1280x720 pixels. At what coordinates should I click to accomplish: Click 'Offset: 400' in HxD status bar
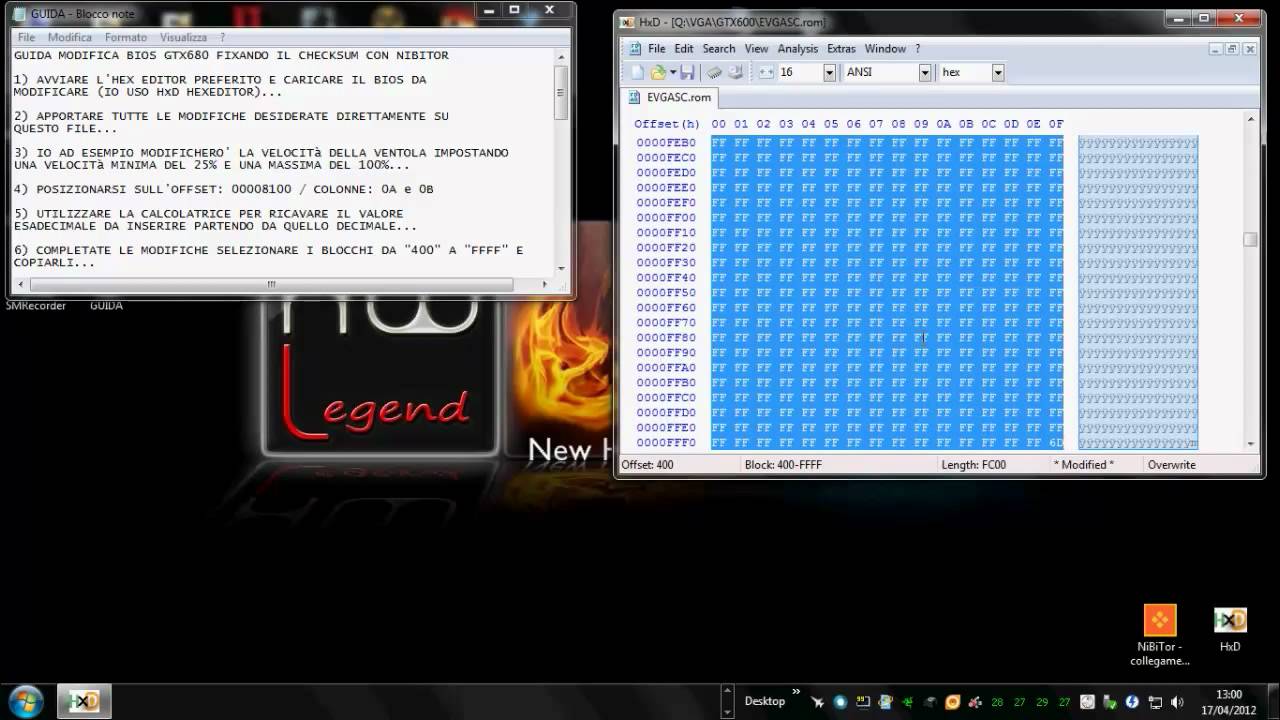(647, 465)
